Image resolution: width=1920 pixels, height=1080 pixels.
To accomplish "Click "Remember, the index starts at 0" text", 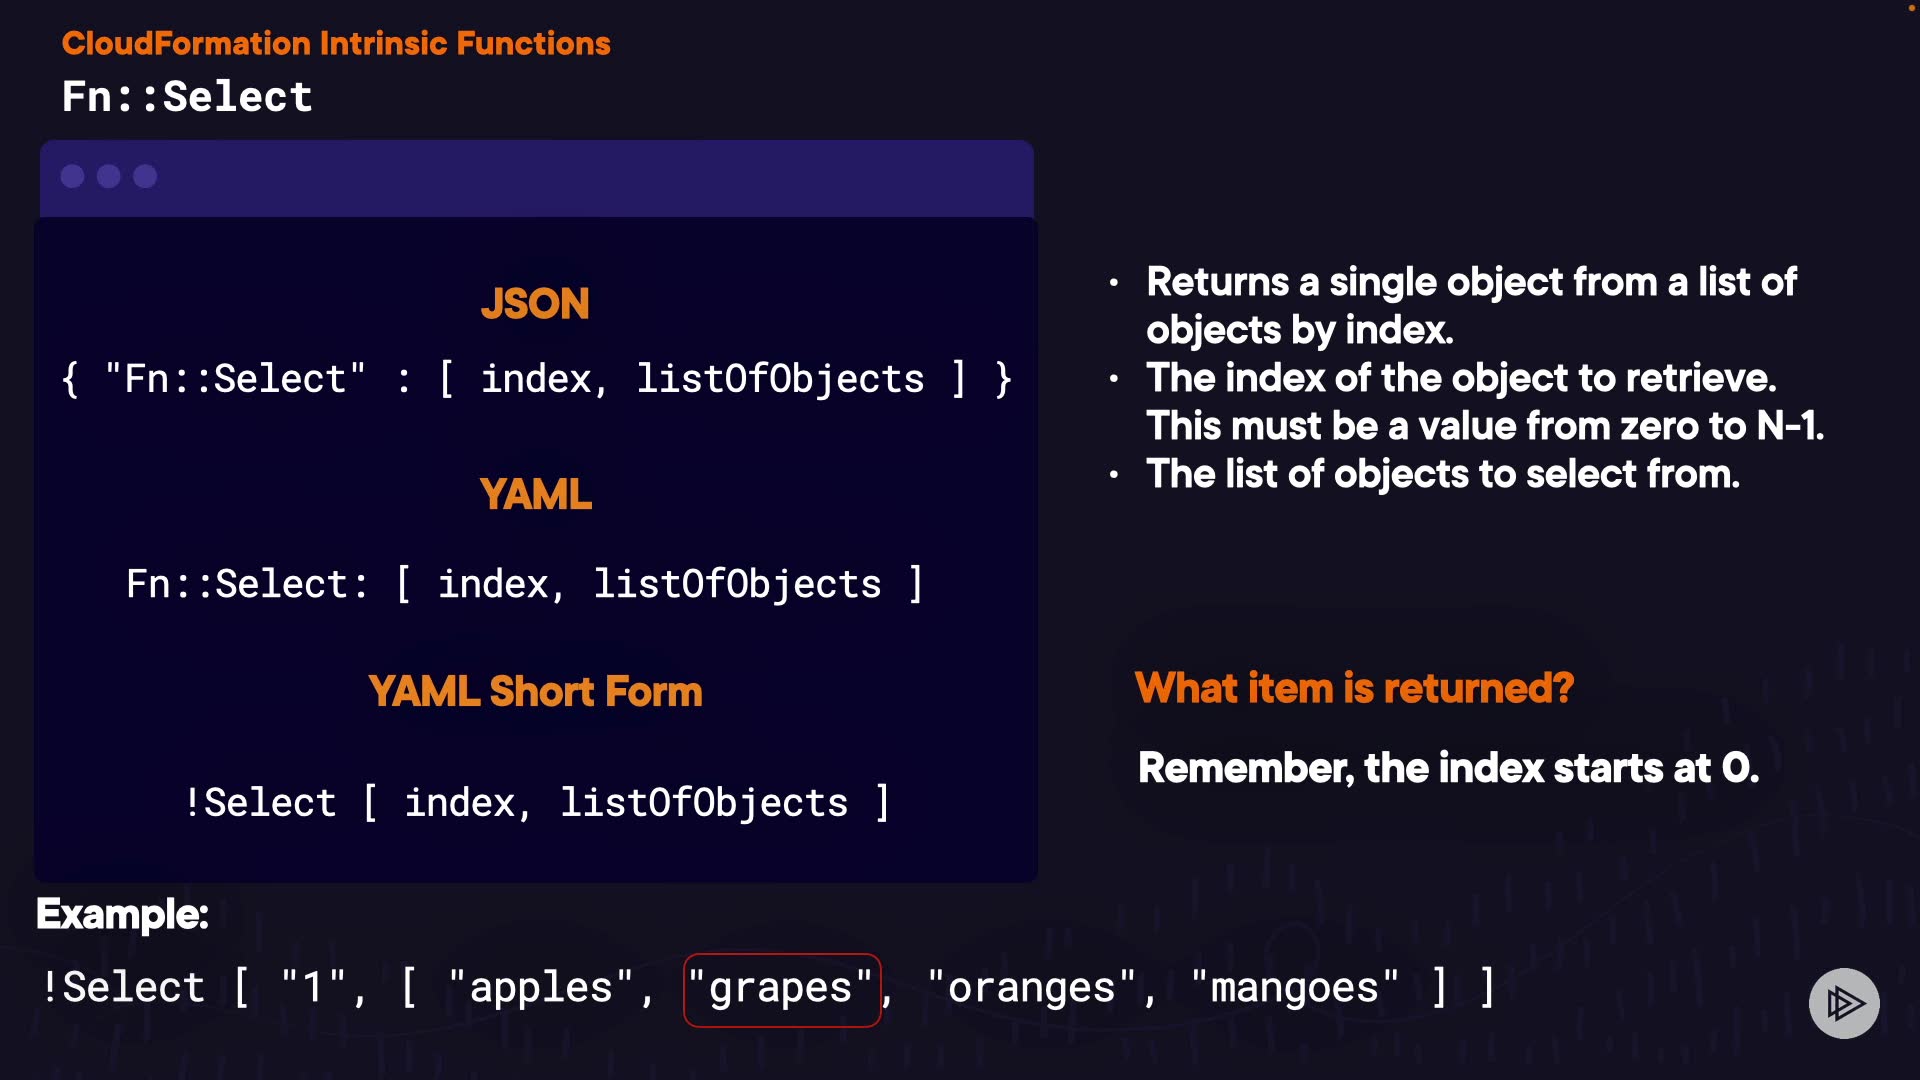I will 1448,768.
